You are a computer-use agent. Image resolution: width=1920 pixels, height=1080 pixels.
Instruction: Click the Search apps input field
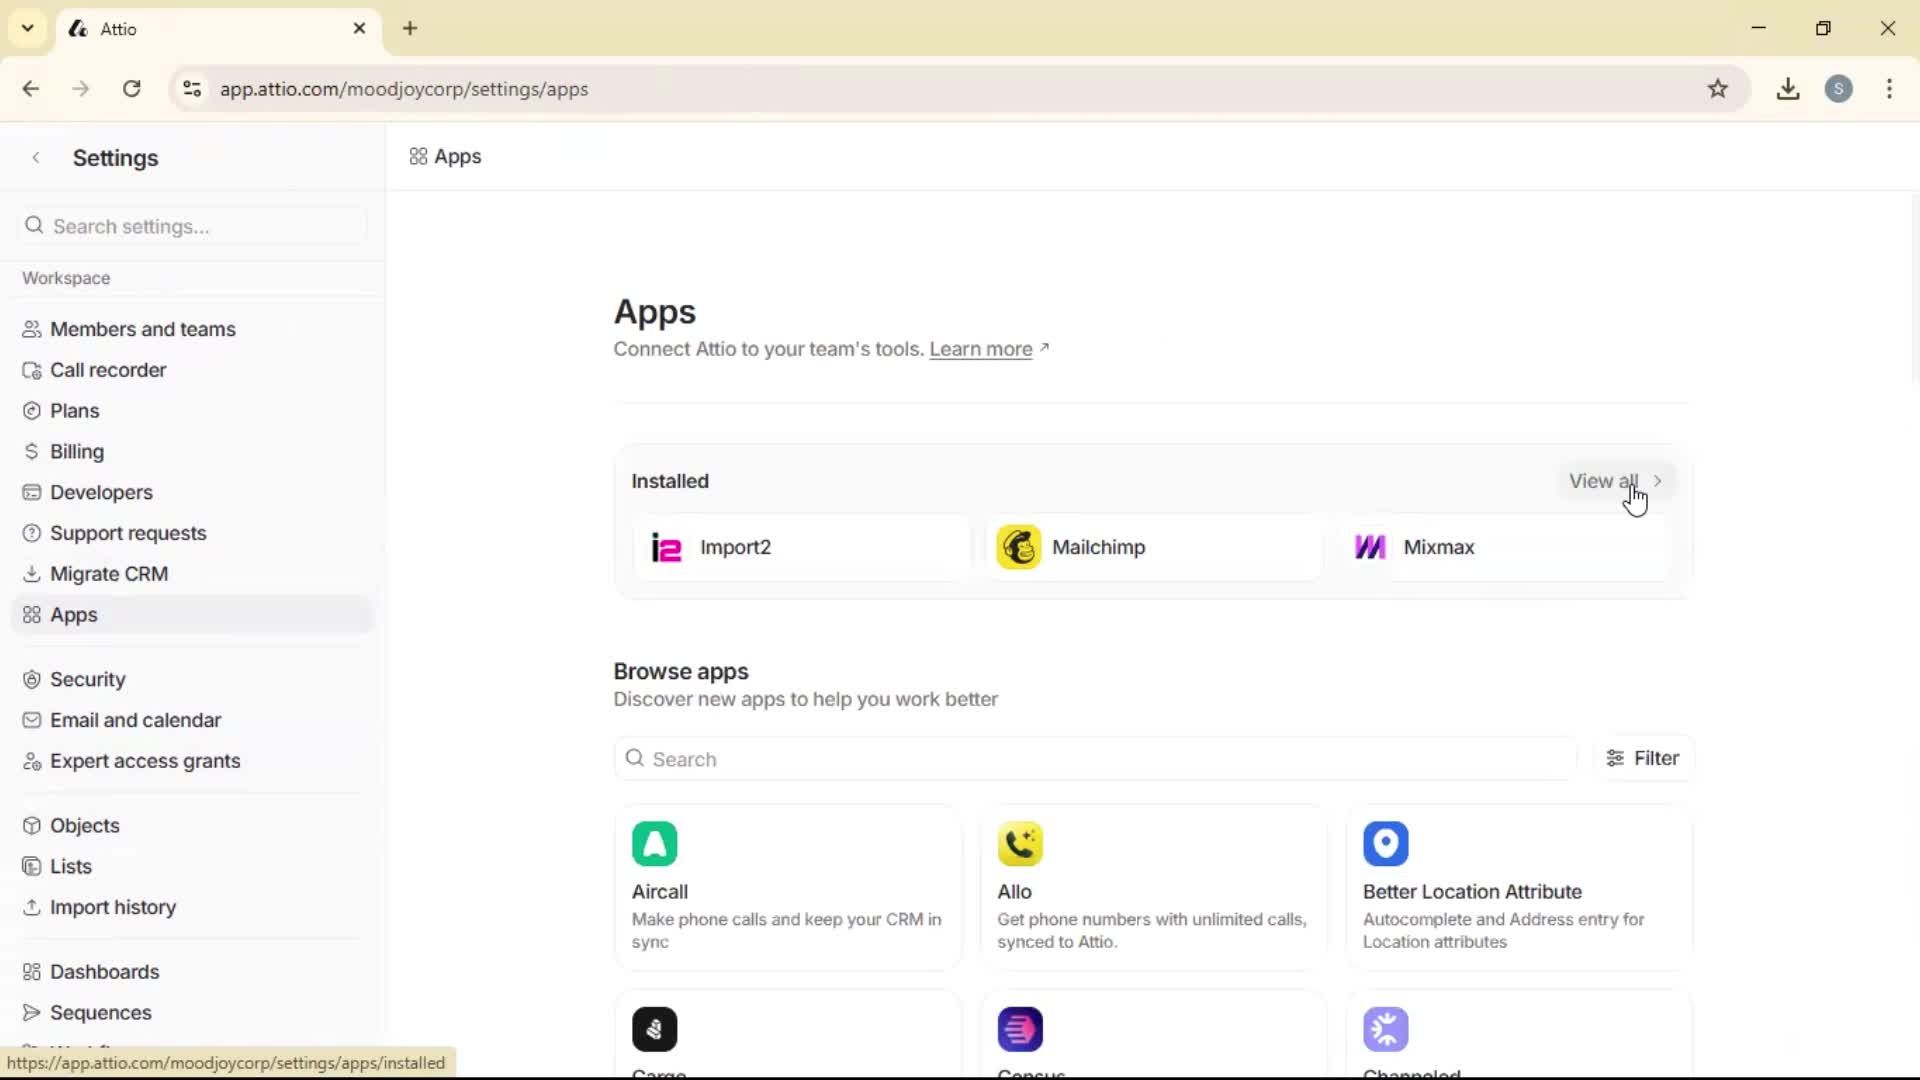[1090, 759]
